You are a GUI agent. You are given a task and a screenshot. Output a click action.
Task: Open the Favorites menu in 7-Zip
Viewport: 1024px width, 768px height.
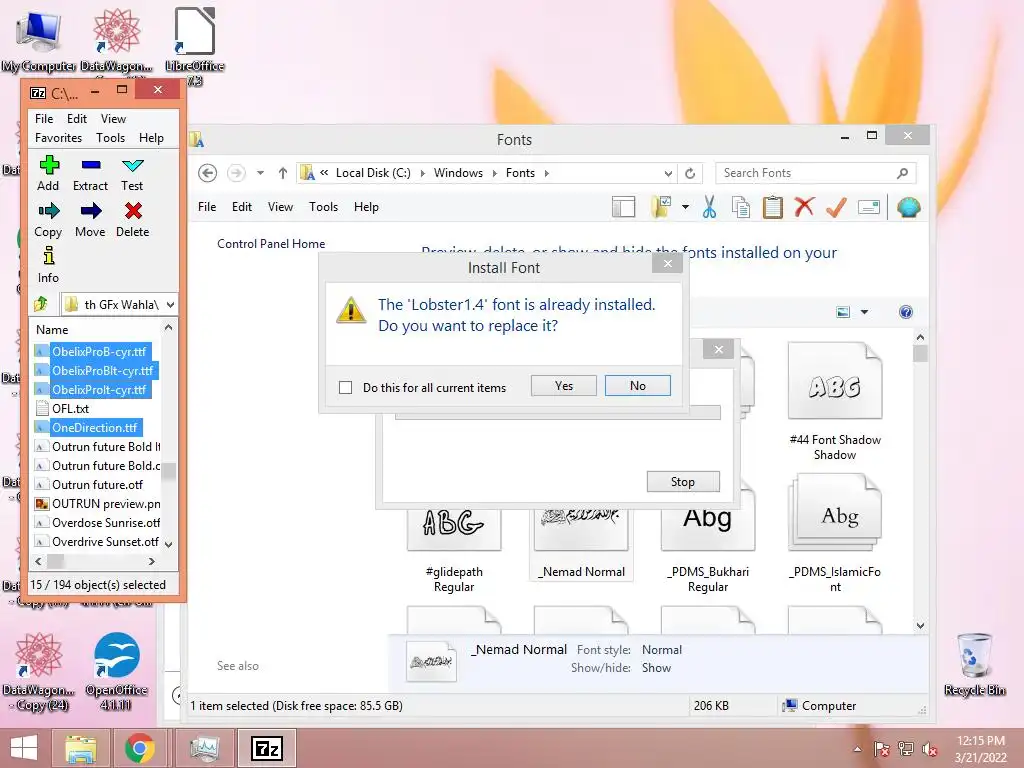(x=58, y=137)
